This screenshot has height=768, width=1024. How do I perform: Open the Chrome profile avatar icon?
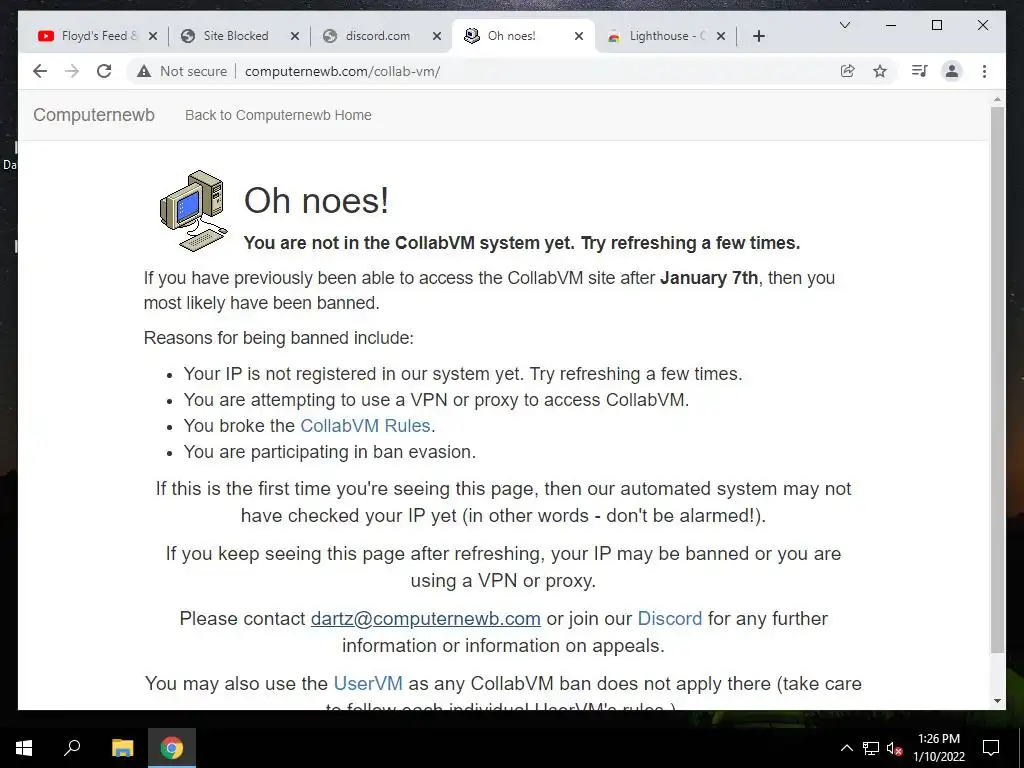point(952,71)
